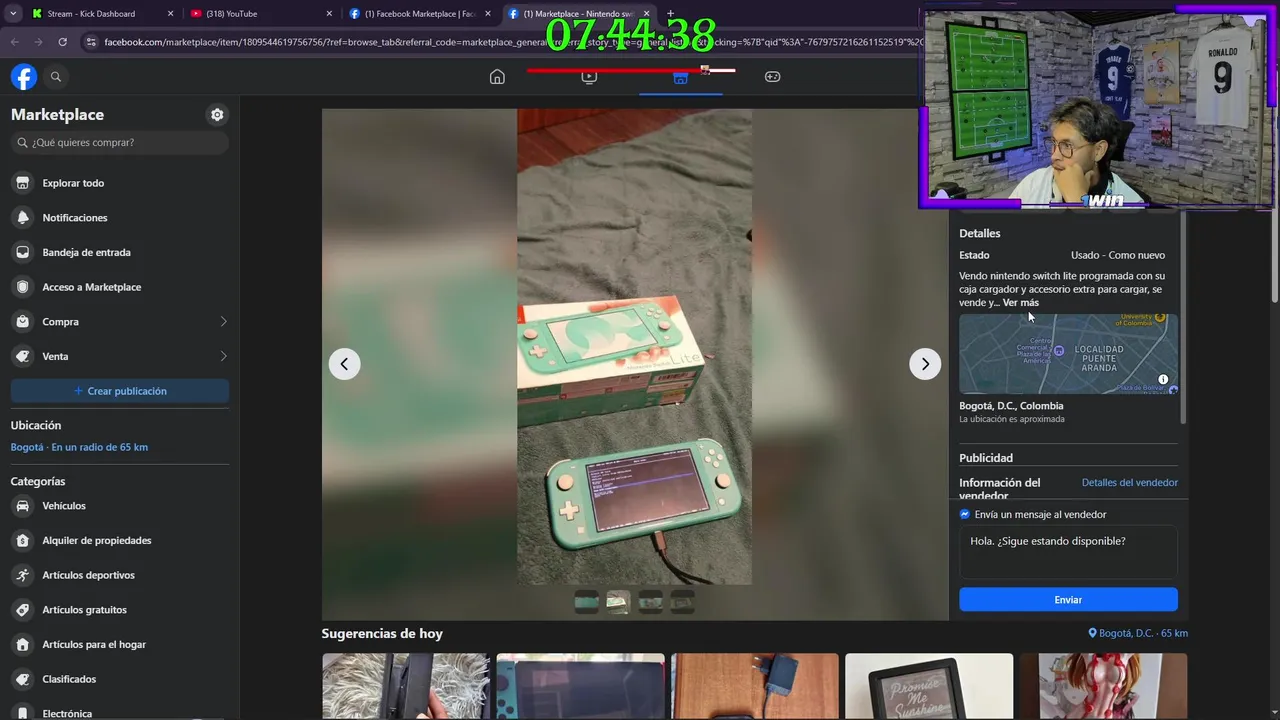Click Alquiler de propiedades house icon
Screen dimensions: 1280x720
pos(23,541)
